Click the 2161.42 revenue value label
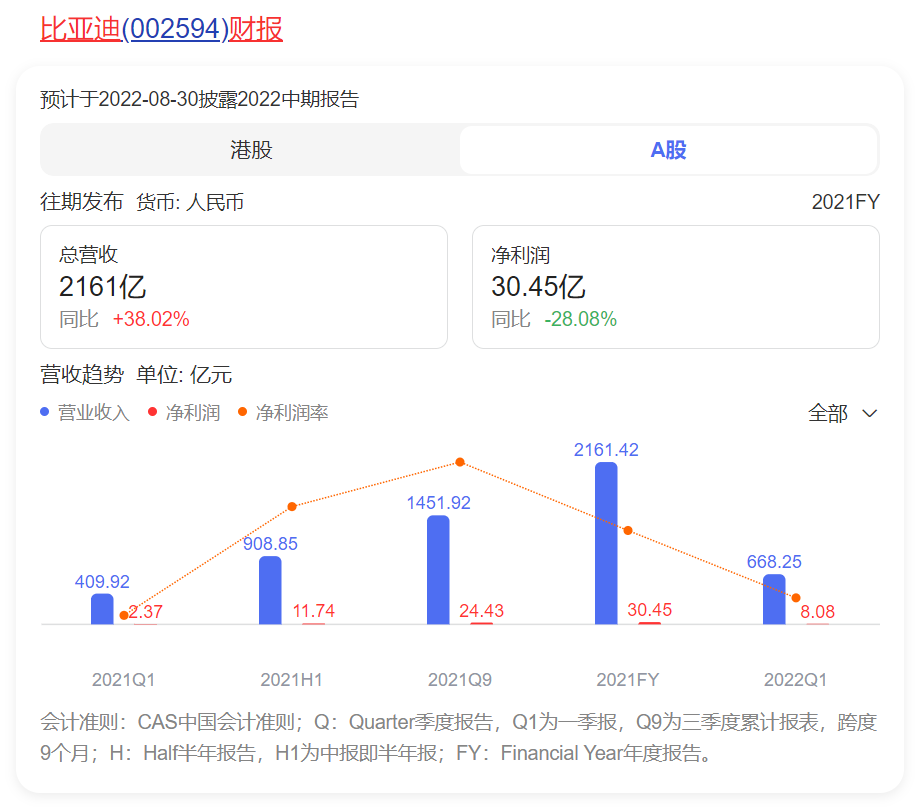 coord(606,450)
